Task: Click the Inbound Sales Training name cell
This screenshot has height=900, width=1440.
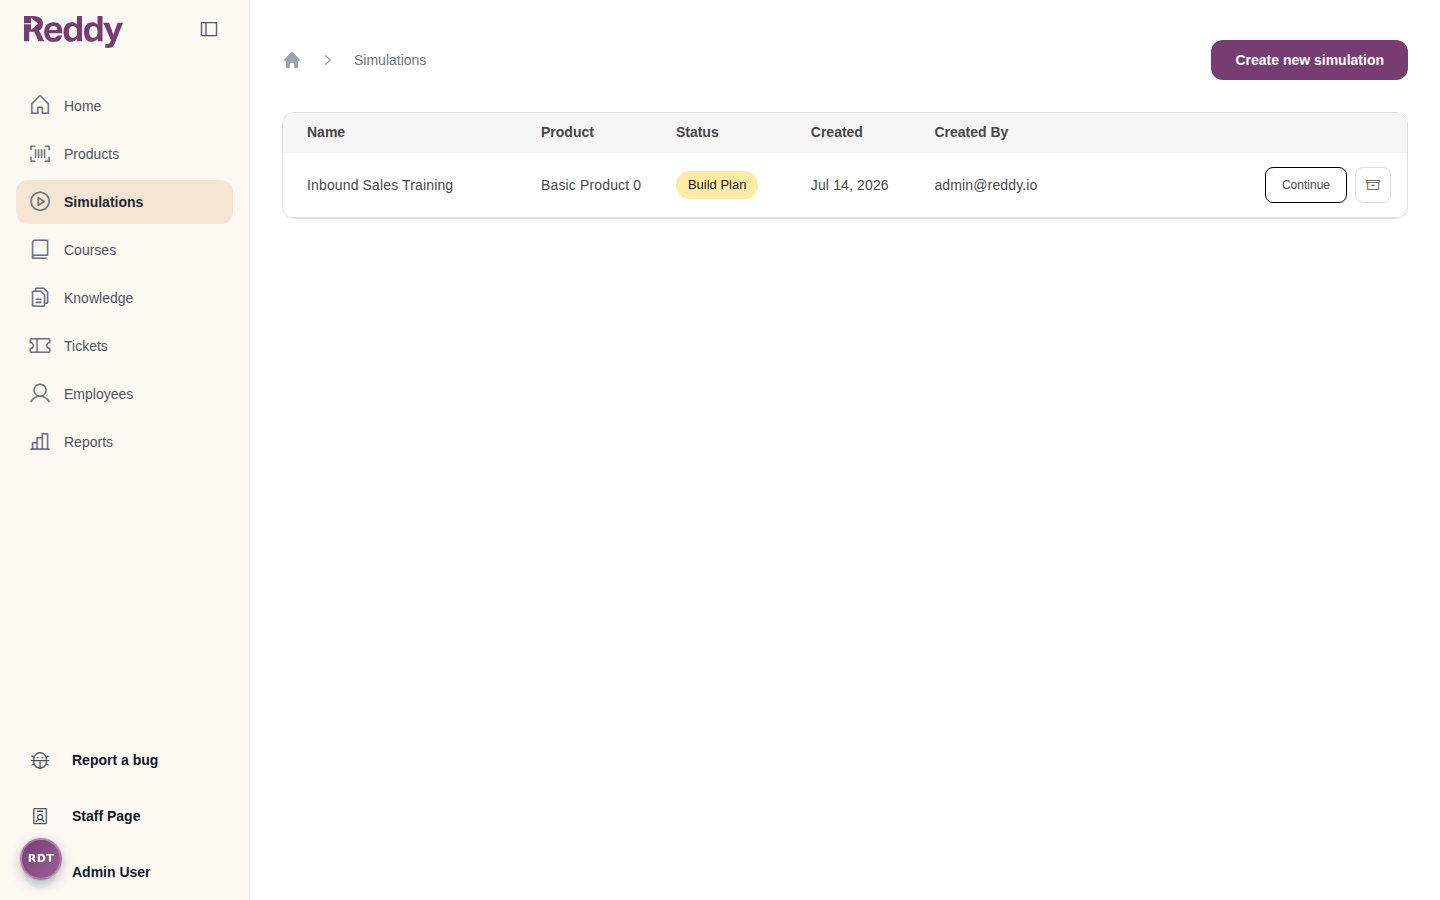Action: 380,185
